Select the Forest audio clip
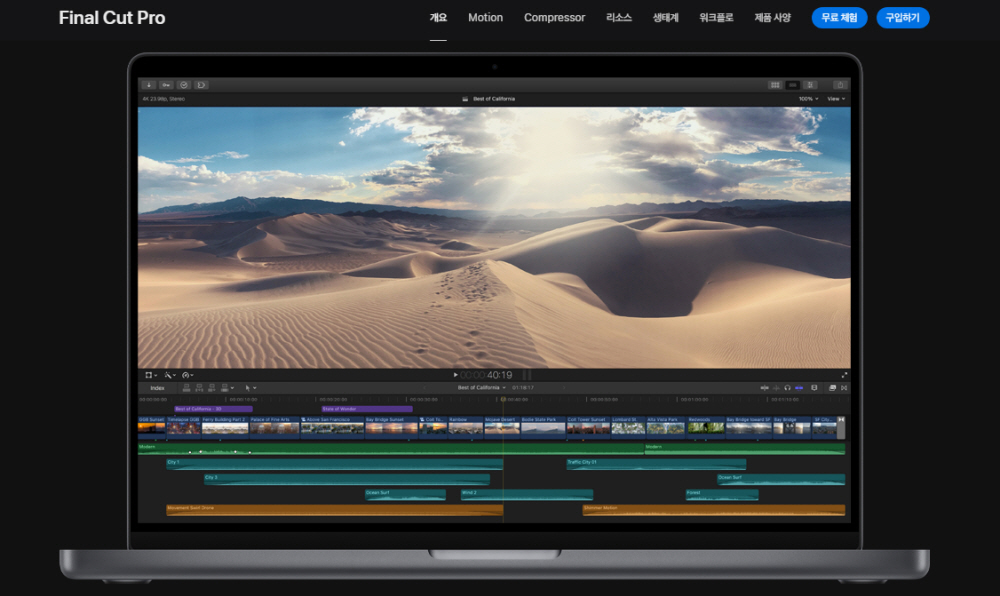The image size is (1000, 596). [722, 495]
